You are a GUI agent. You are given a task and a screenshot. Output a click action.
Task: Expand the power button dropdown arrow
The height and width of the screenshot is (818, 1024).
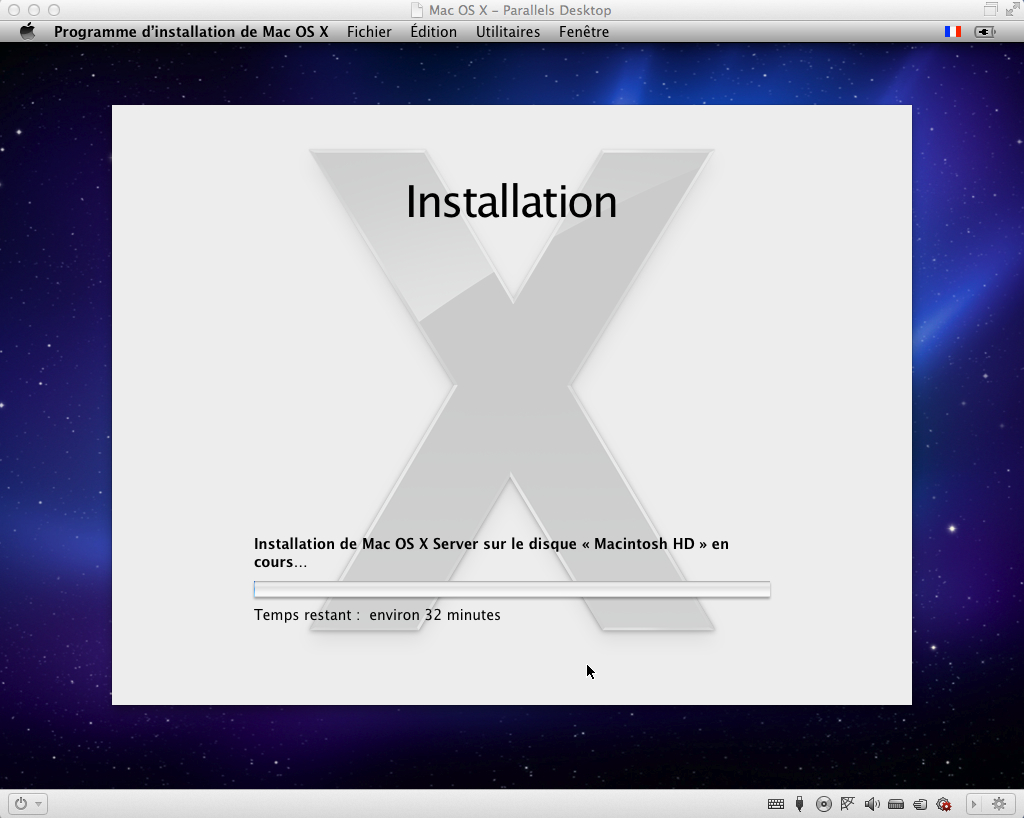(x=39, y=804)
